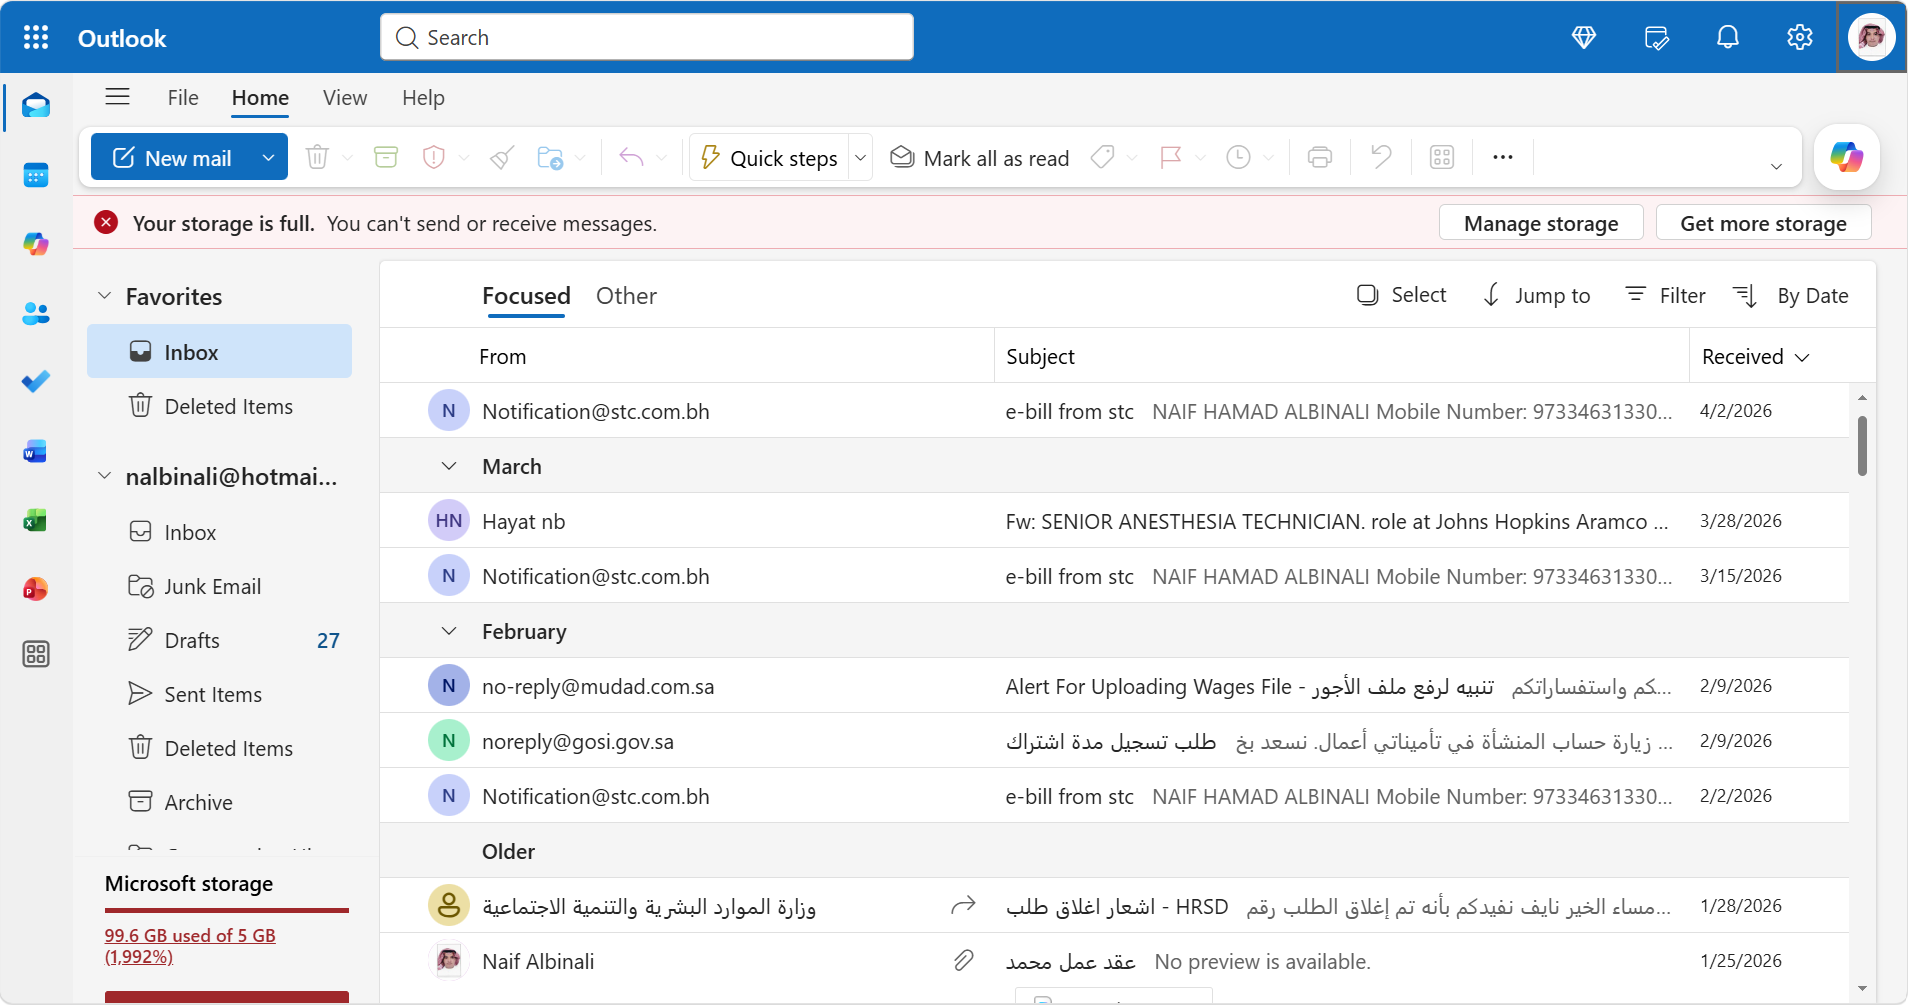This screenshot has width=1912, height=1008.
Task: Switch to Focused inbox tab
Action: tap(526, 296)
